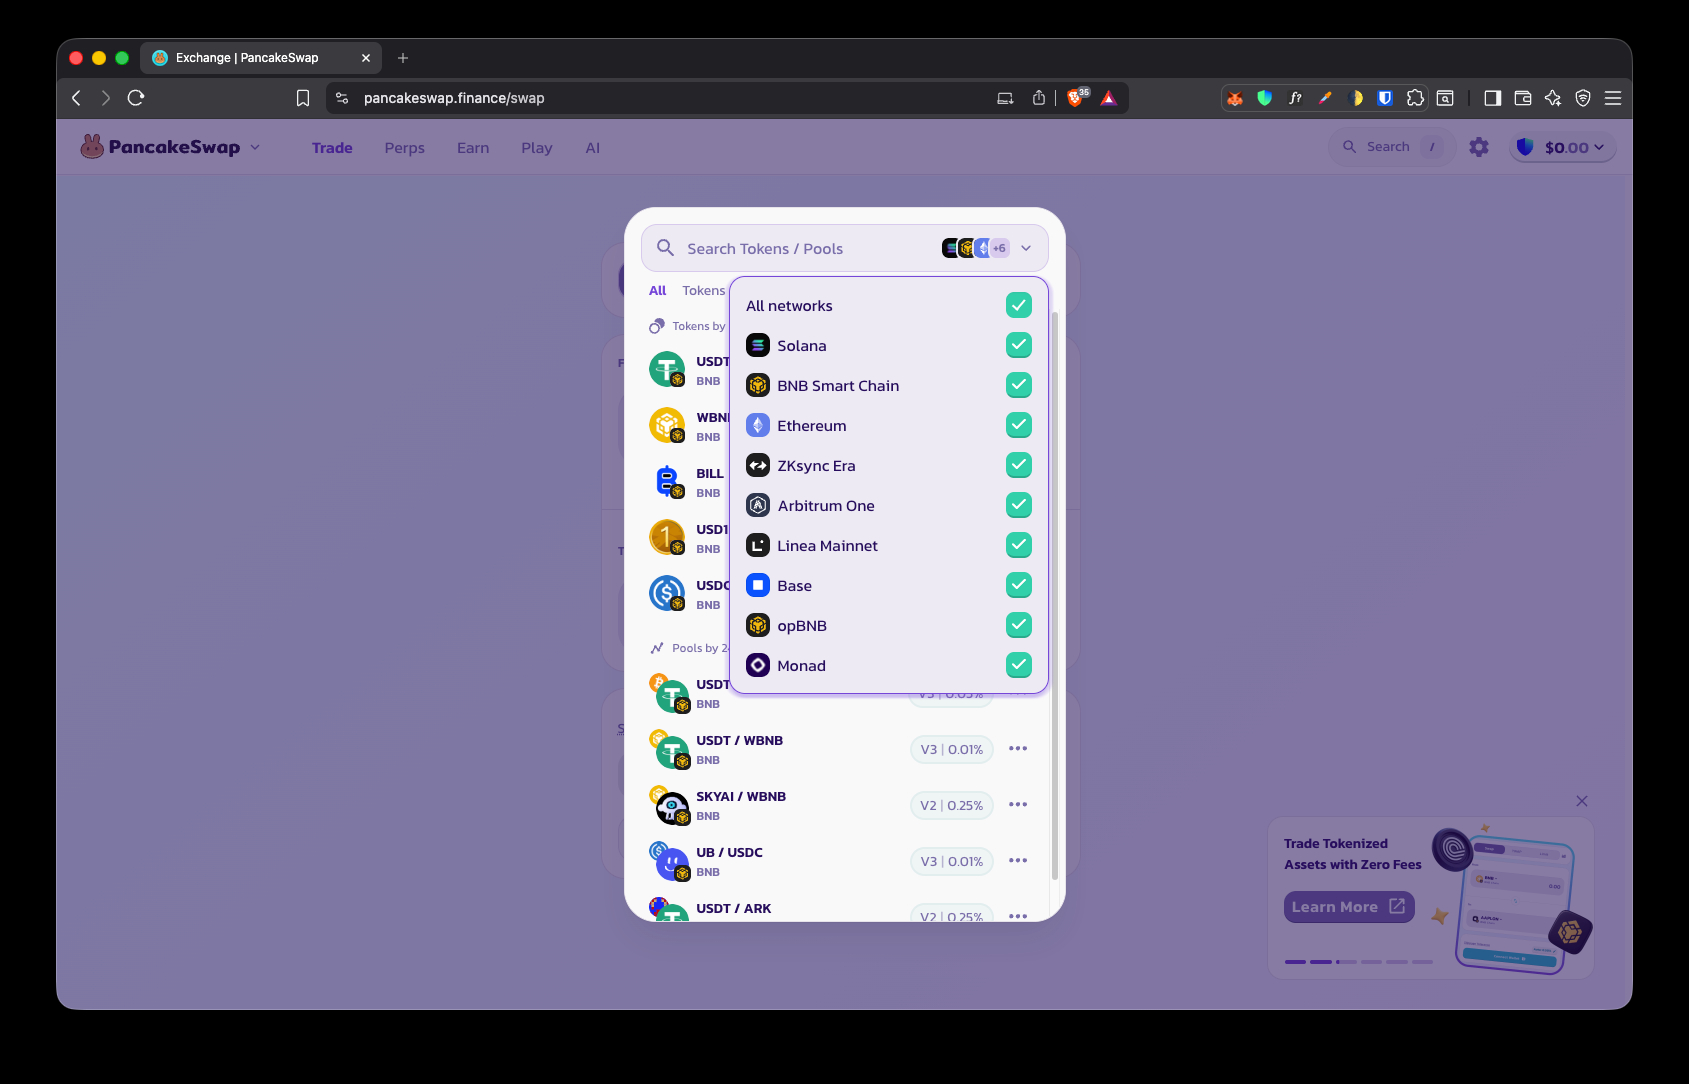Screen dimensions: 1689x1084
Task: Bookmark this page
Action: 303,98
